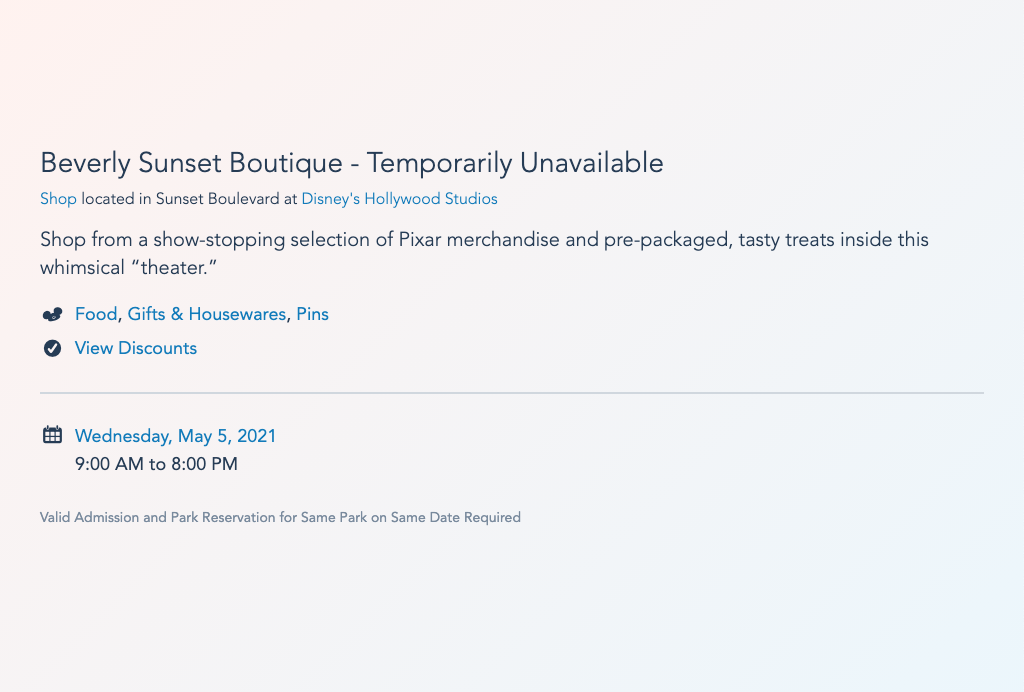The width and height of the screenshot is (1024, 692).
Task: Click the 8:00 PM closing time
Action: (205, 464)
